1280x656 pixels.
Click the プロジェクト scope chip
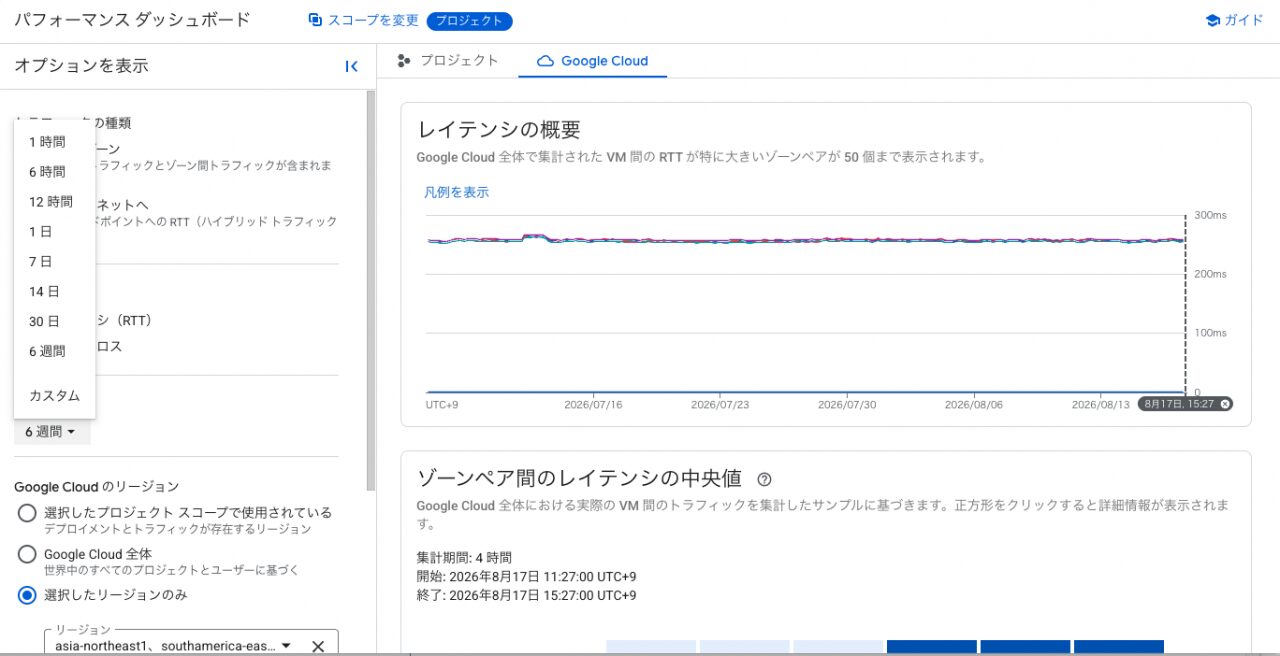(x=469, y=20)
